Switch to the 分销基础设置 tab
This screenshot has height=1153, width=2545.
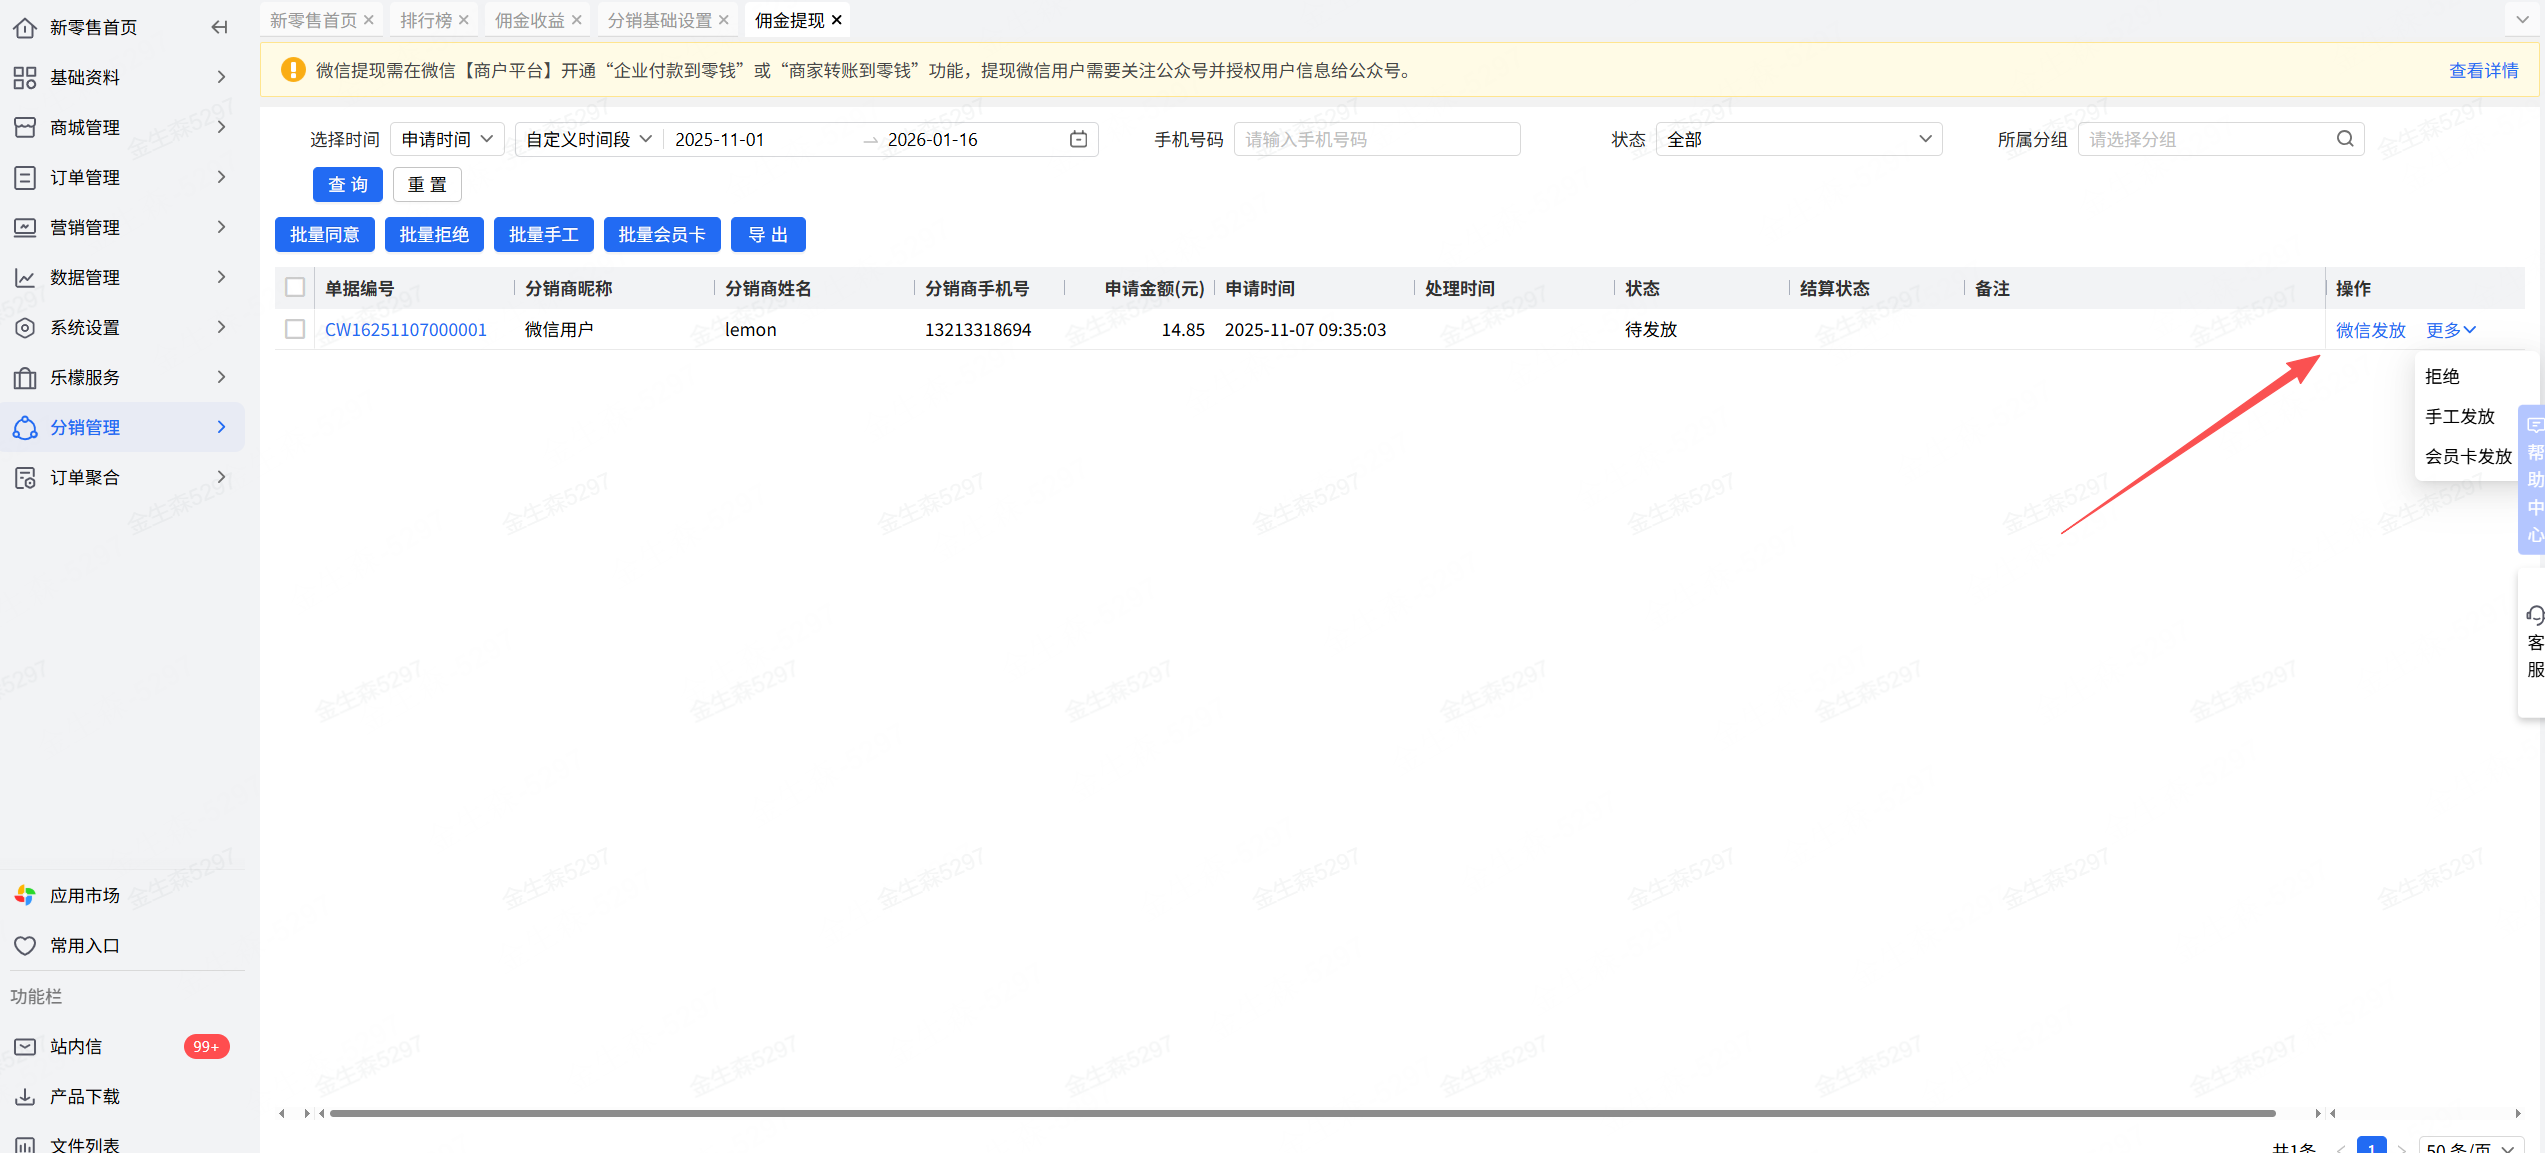[659, 20]
